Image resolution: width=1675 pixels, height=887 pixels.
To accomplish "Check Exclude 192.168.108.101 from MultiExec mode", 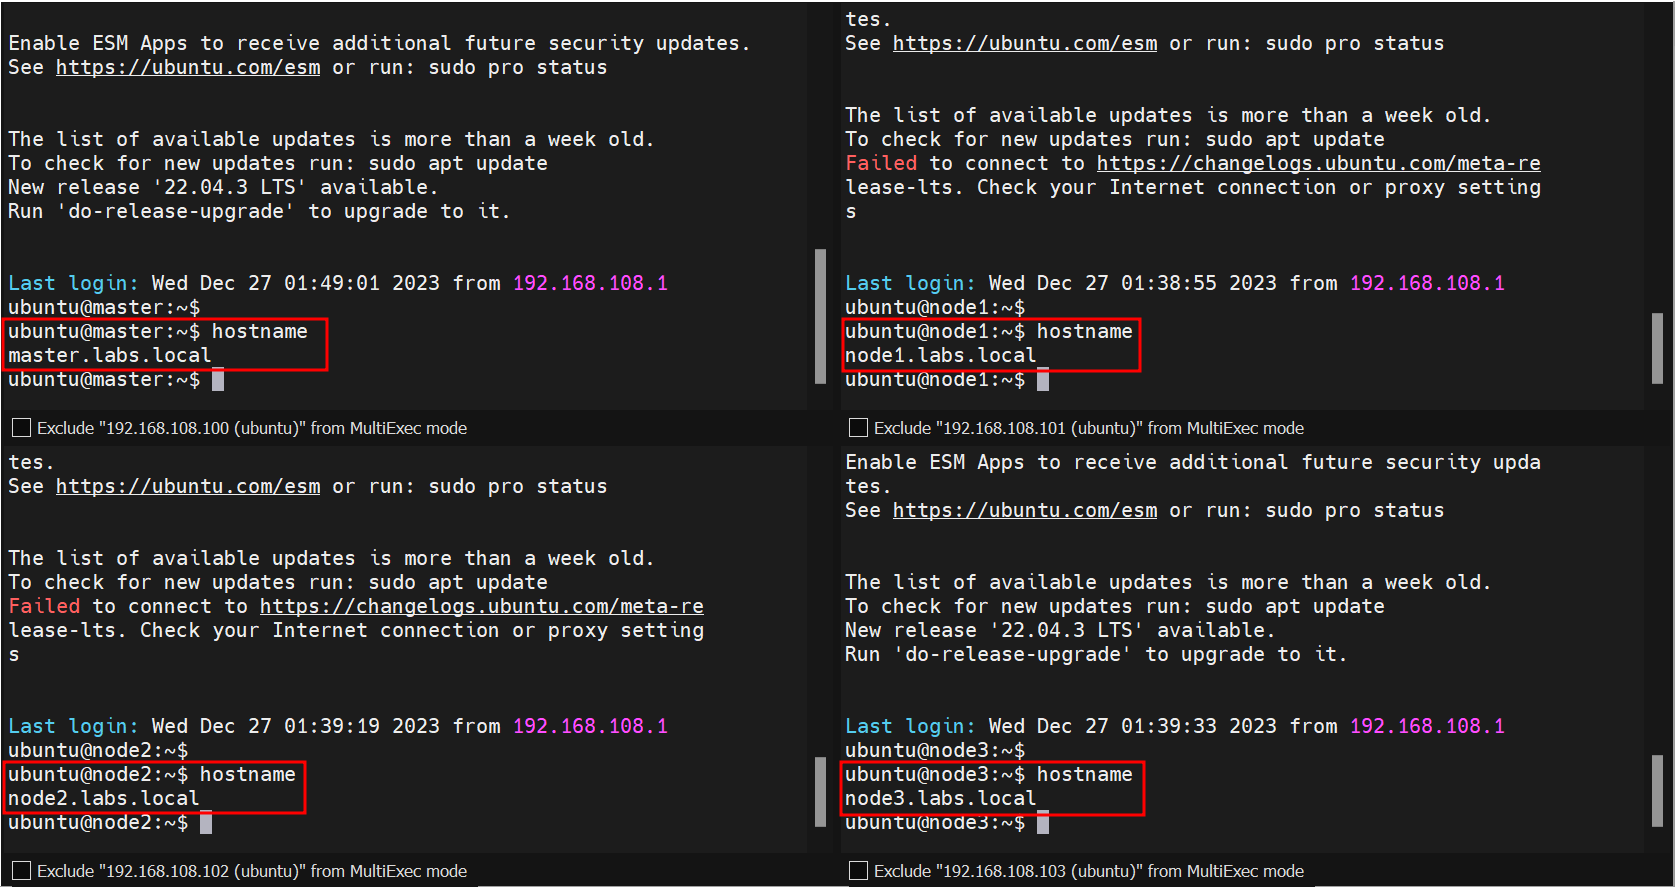I will (858, 428).
